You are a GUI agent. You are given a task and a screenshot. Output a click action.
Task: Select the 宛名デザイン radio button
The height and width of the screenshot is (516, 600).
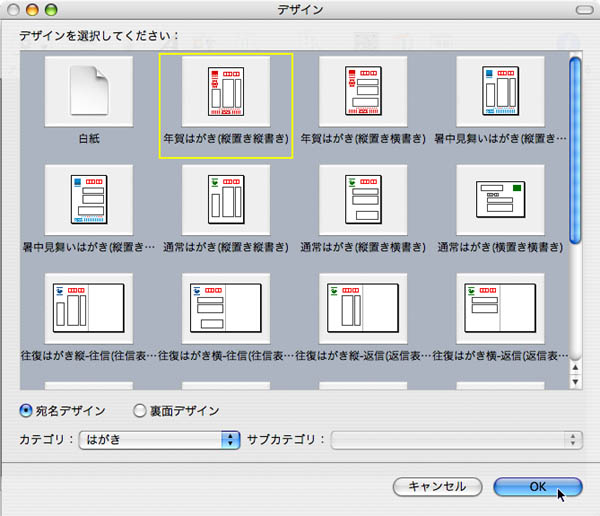[x=27, y=410]
